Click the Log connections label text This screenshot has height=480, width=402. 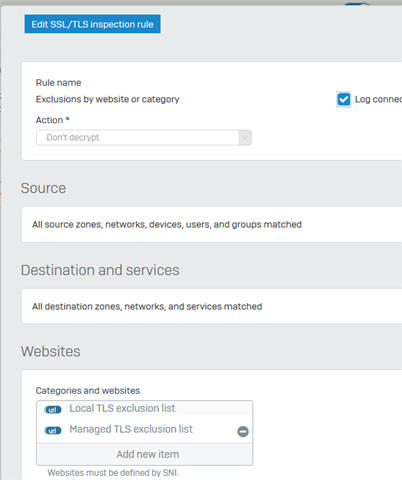[378, 99]
